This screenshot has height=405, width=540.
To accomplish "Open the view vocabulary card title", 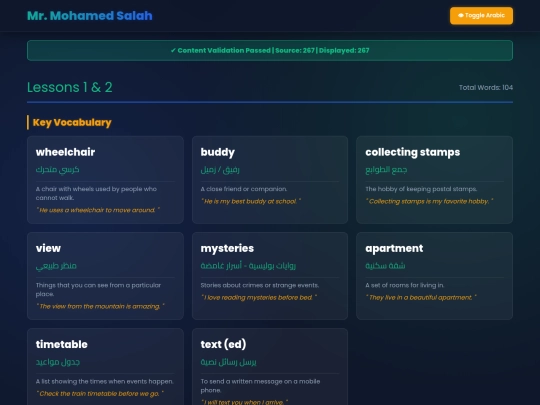I will [48, 248].
